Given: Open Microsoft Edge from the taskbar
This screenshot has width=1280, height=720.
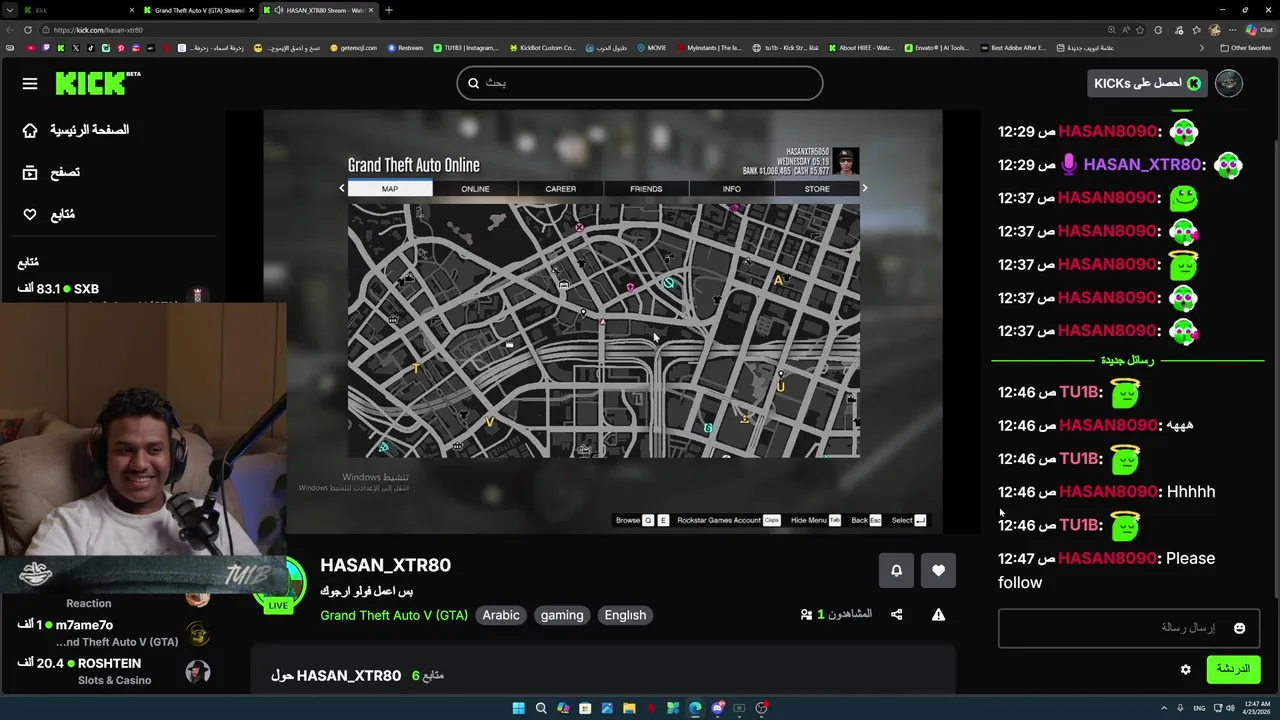Looking at the screenshot, I should pyautogui.click(x=695, y=708).
